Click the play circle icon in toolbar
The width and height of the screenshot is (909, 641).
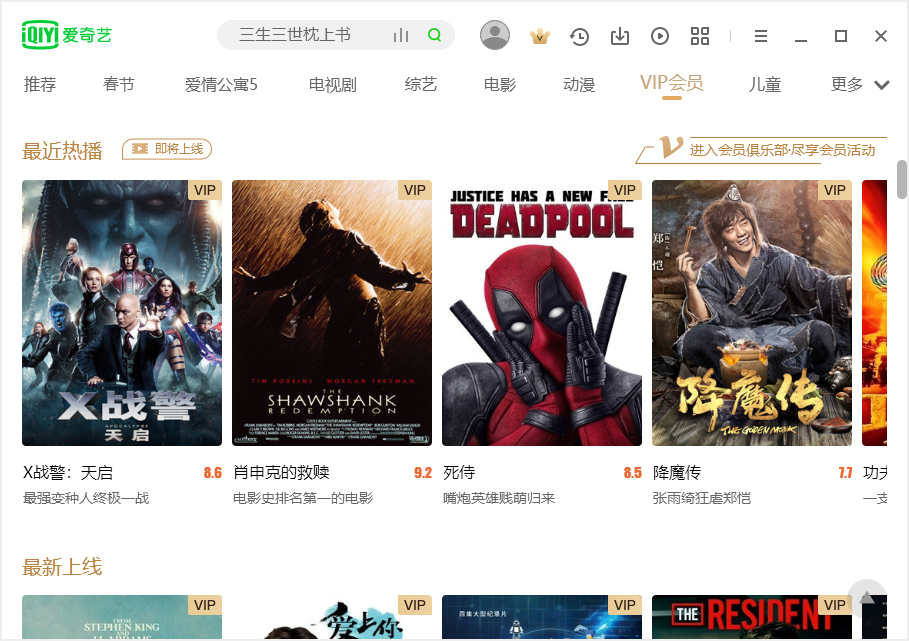click(x=660, y=36)
